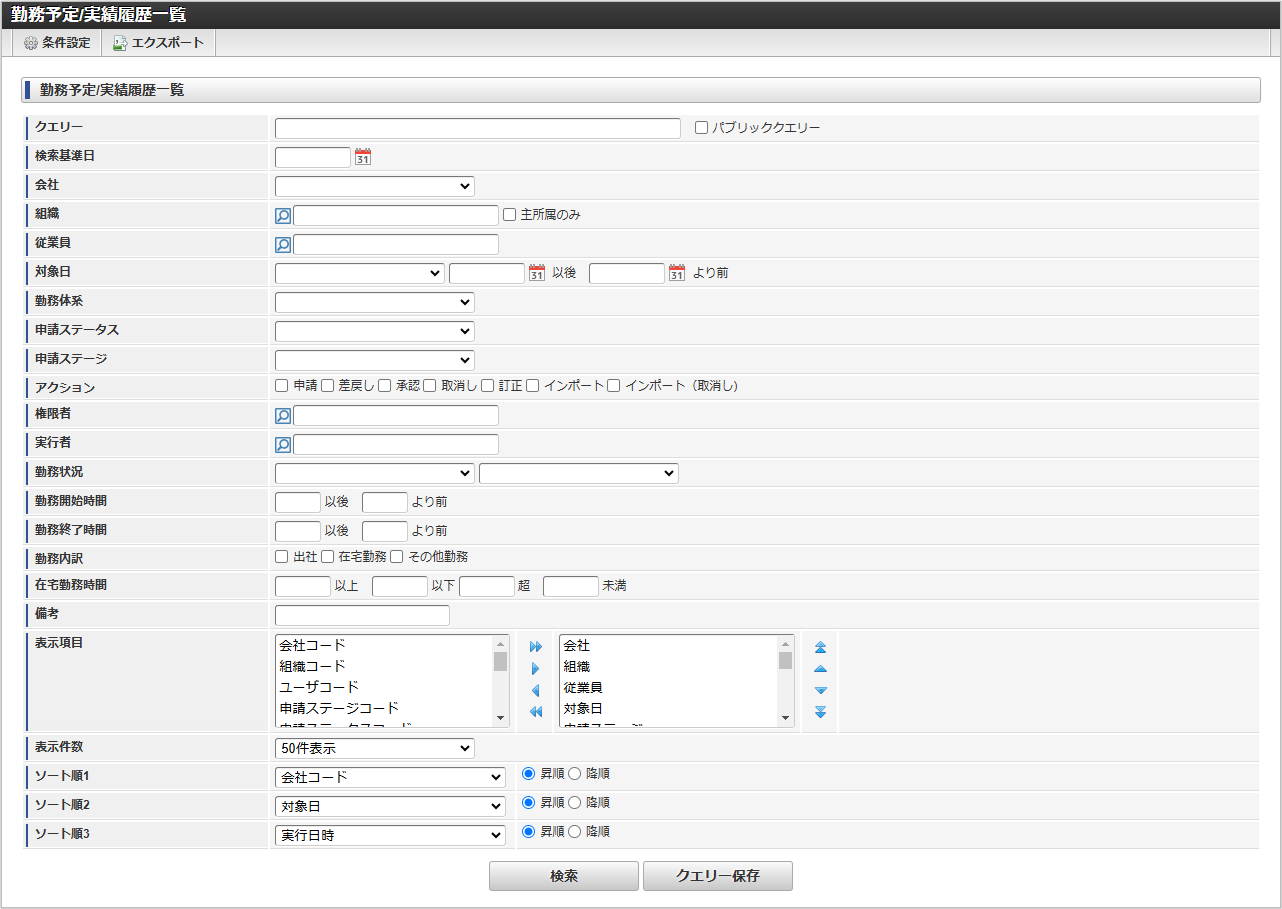The height and width of the screenshot is (909, 1282).
Task: Click the 従業員 search magnifier icon
Action: [x=283, y=245]
